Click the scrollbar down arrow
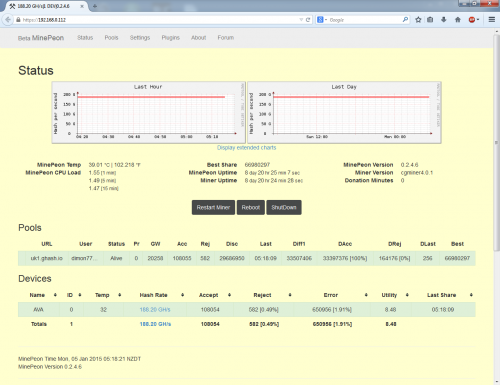This screenshot has height=385, width=500. [496, 382]
